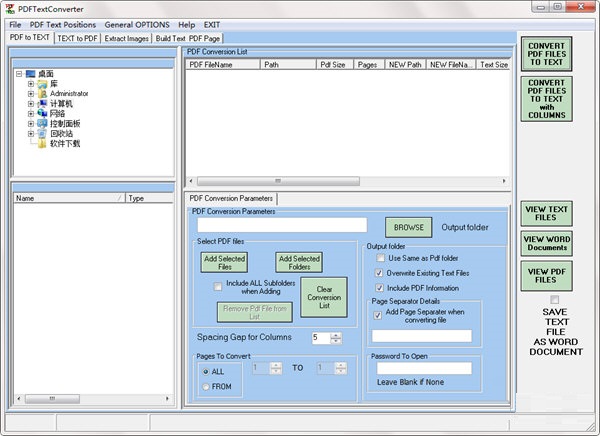
Task: Click the Text Size column header
Action: point(494,65)
